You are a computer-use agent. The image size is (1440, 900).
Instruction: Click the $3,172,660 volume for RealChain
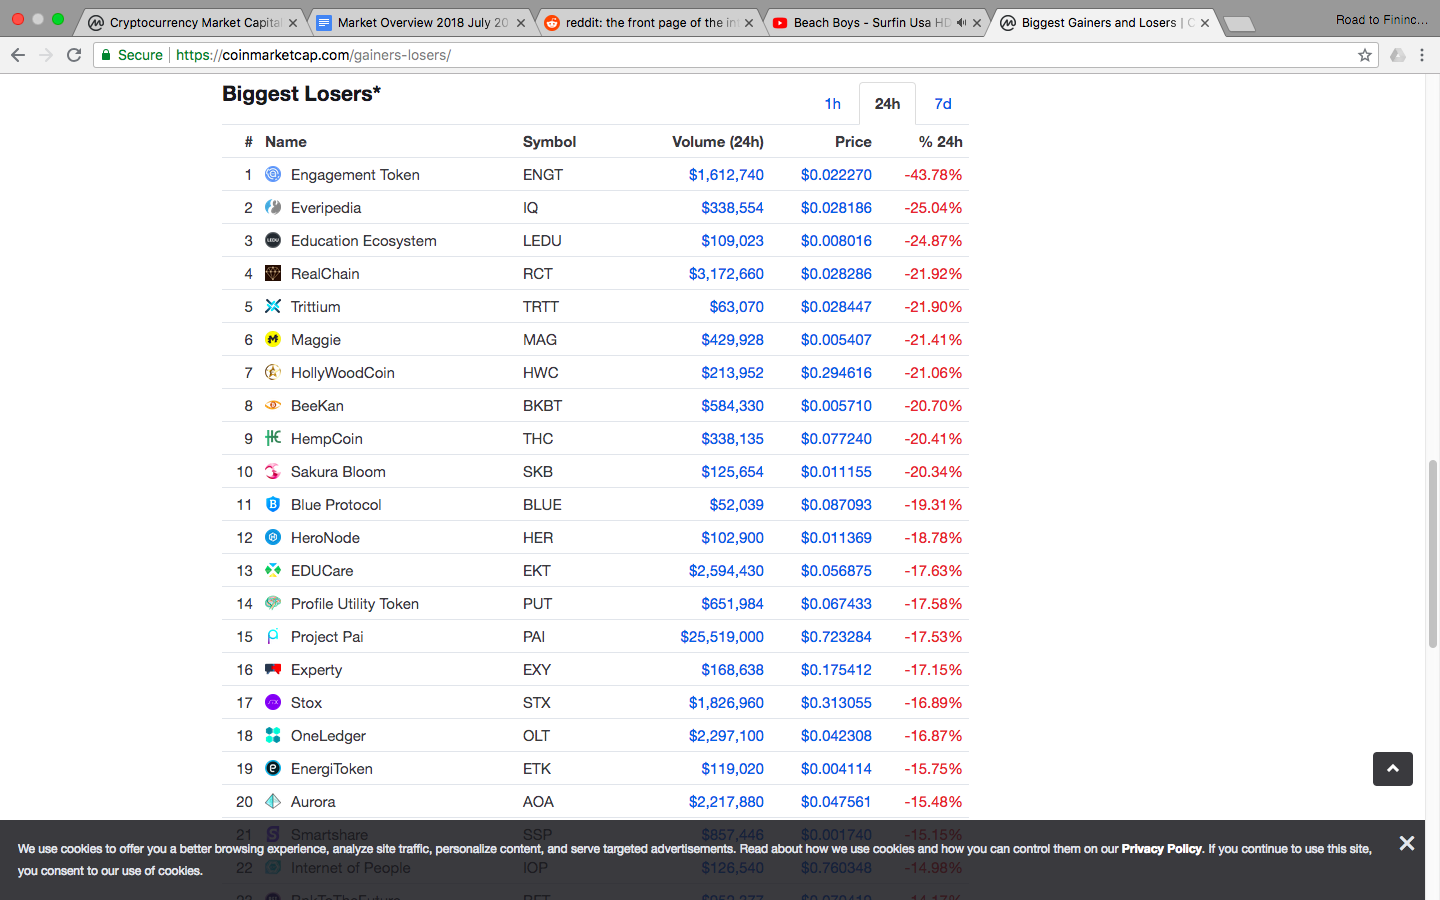click(726, 274)
